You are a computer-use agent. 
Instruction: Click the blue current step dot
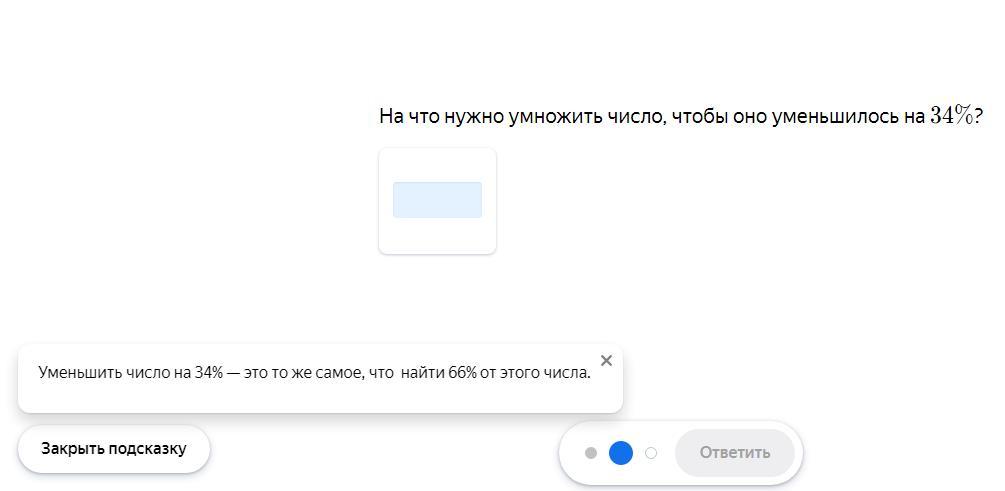[621, 453]
